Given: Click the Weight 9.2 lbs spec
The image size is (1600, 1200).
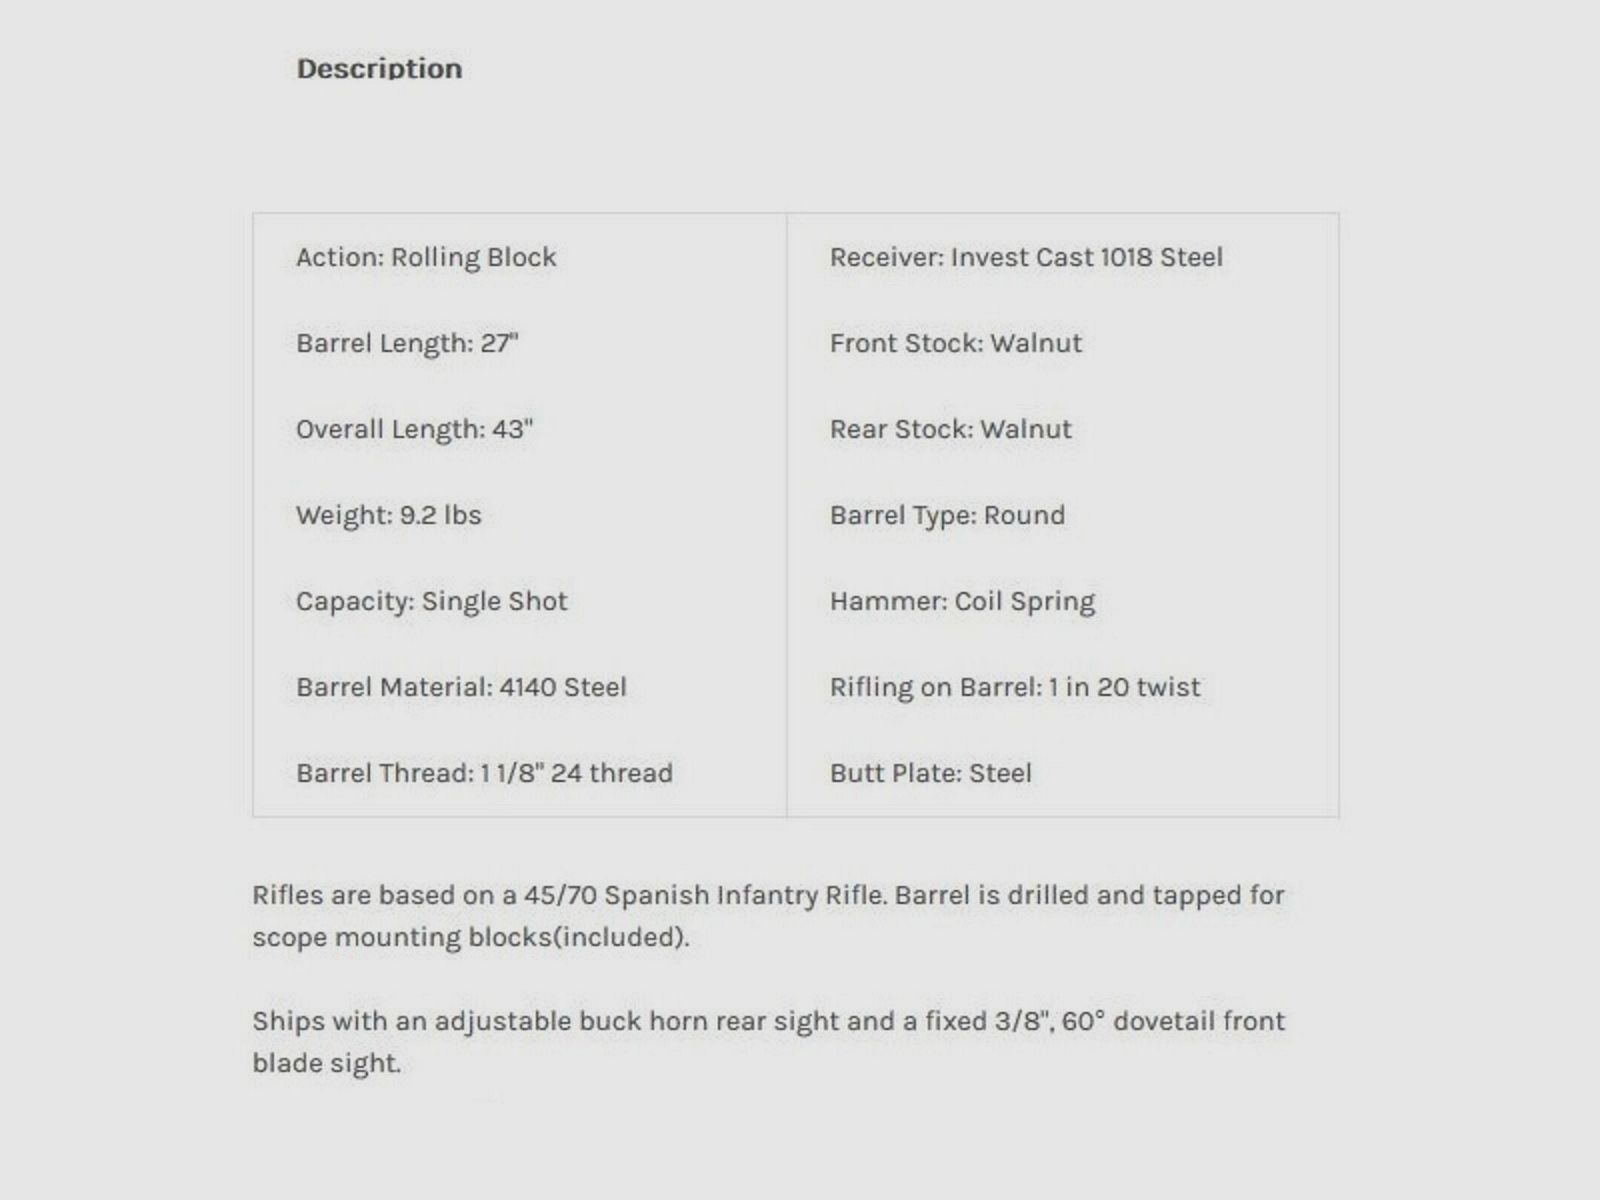Looking at the screenshot, I should (x=388, y=515).
